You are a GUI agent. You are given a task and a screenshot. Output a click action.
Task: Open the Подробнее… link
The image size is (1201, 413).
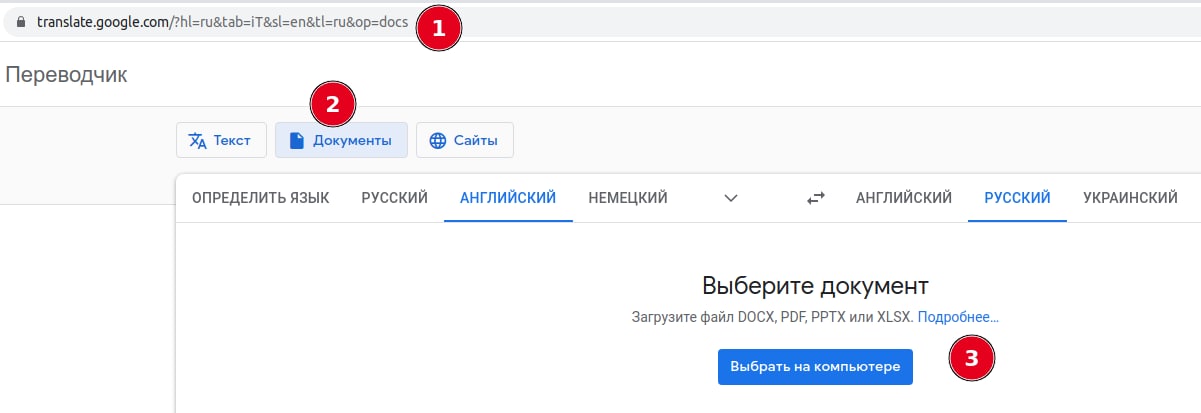[957, 317]
